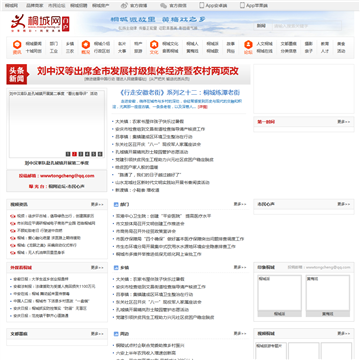The height and width of the screenshot is (360, 360).
Task: Open the 山水龙城社区 reading activity article
Action: [x=162, y=182]
